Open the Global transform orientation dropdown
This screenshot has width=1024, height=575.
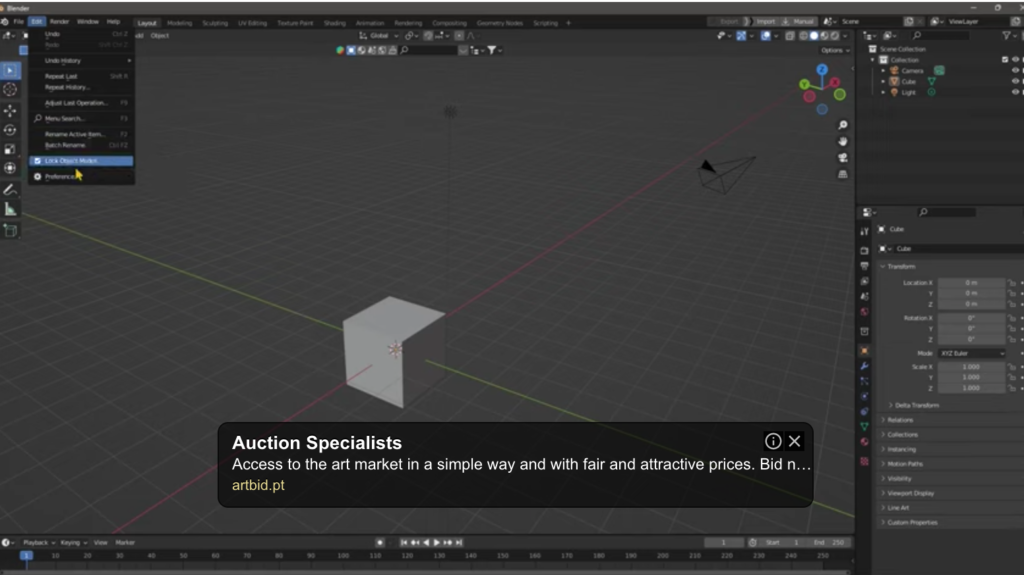click(x=379, y=36)
